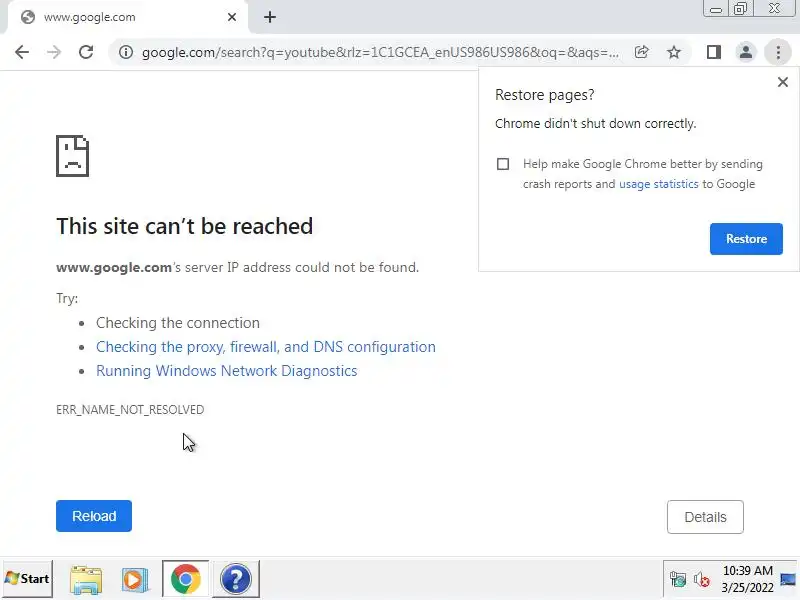Click the Show desktop tray icon
The height and width of the screenshot is (600, 800).
point(789,579)
